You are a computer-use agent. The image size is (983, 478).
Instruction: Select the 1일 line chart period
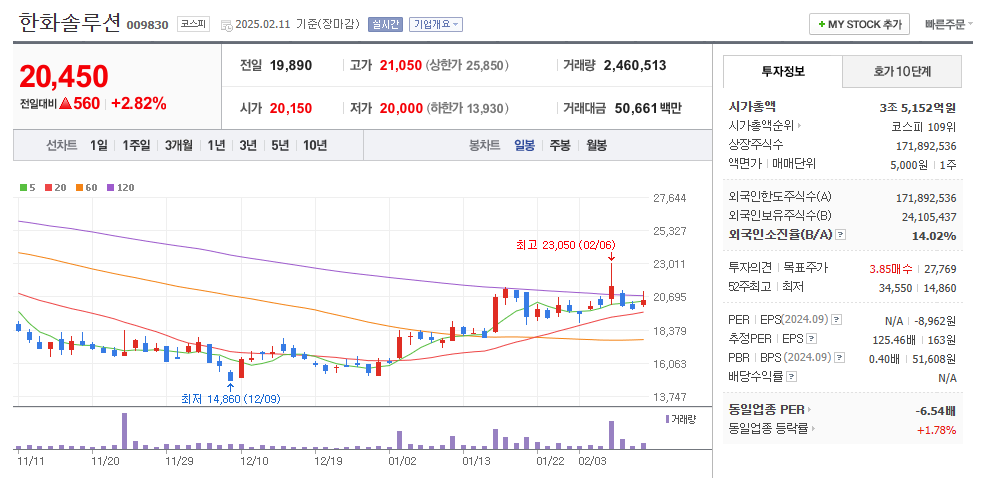point(98,146)
